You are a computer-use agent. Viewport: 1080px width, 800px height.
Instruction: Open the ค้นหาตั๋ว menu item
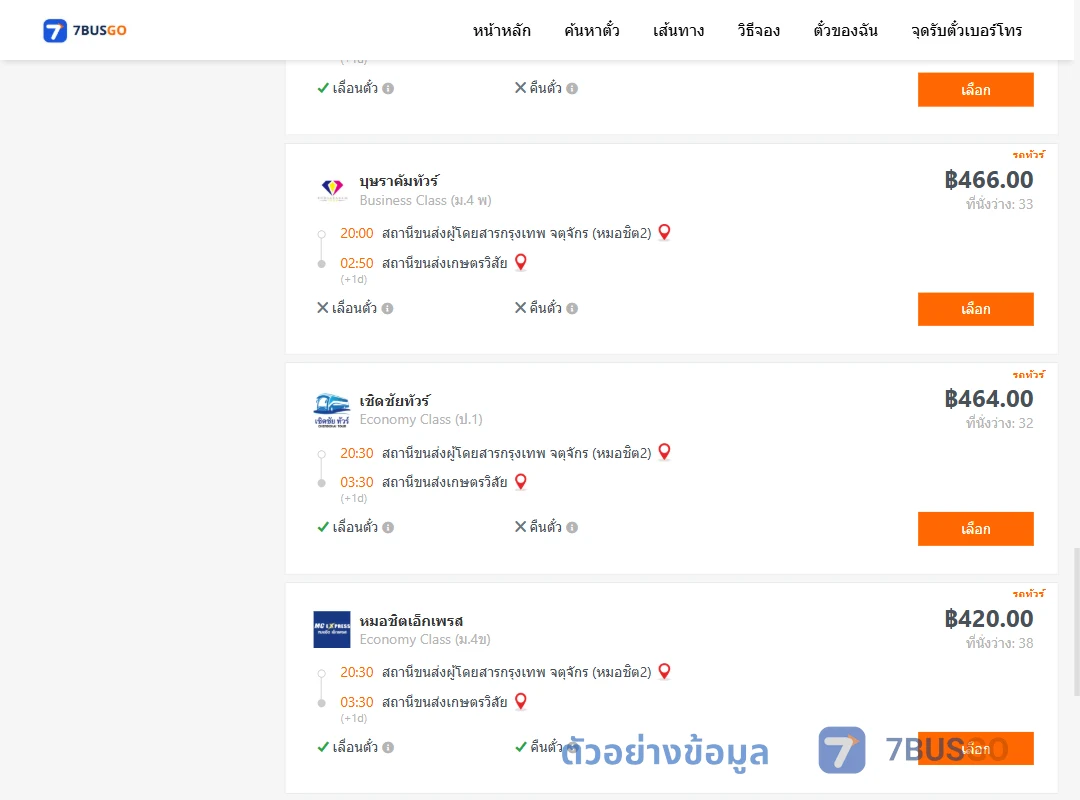point(592,31)
